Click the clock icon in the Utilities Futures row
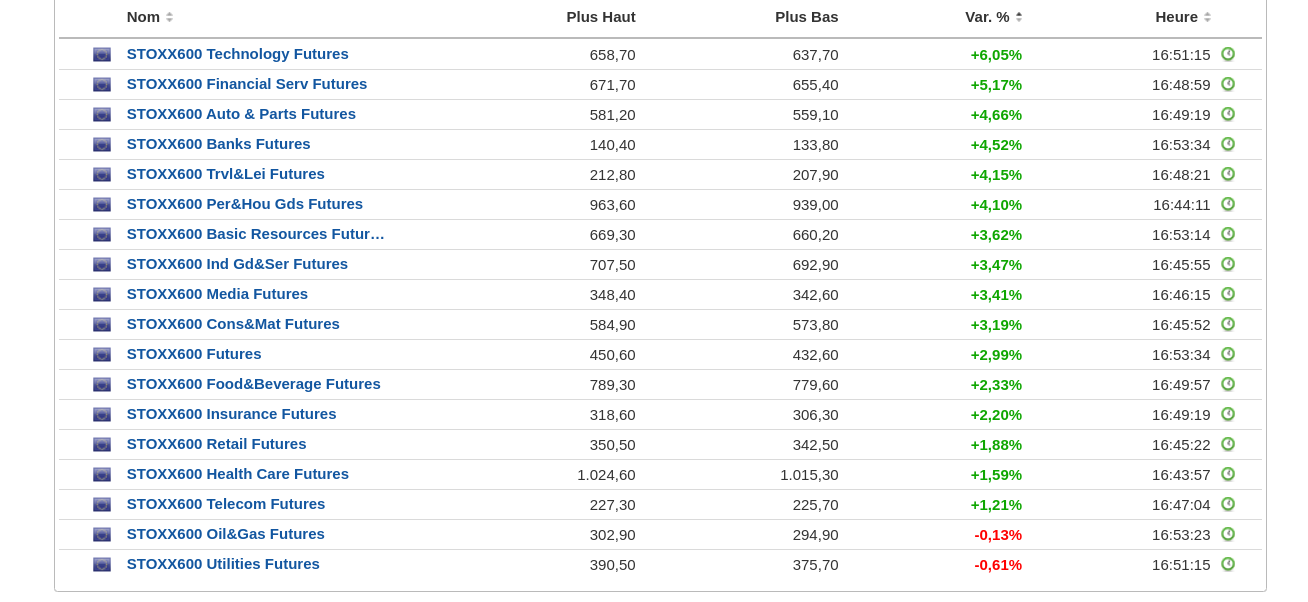Viewport: 1308px width, 602px height. tap(1228, 564)
